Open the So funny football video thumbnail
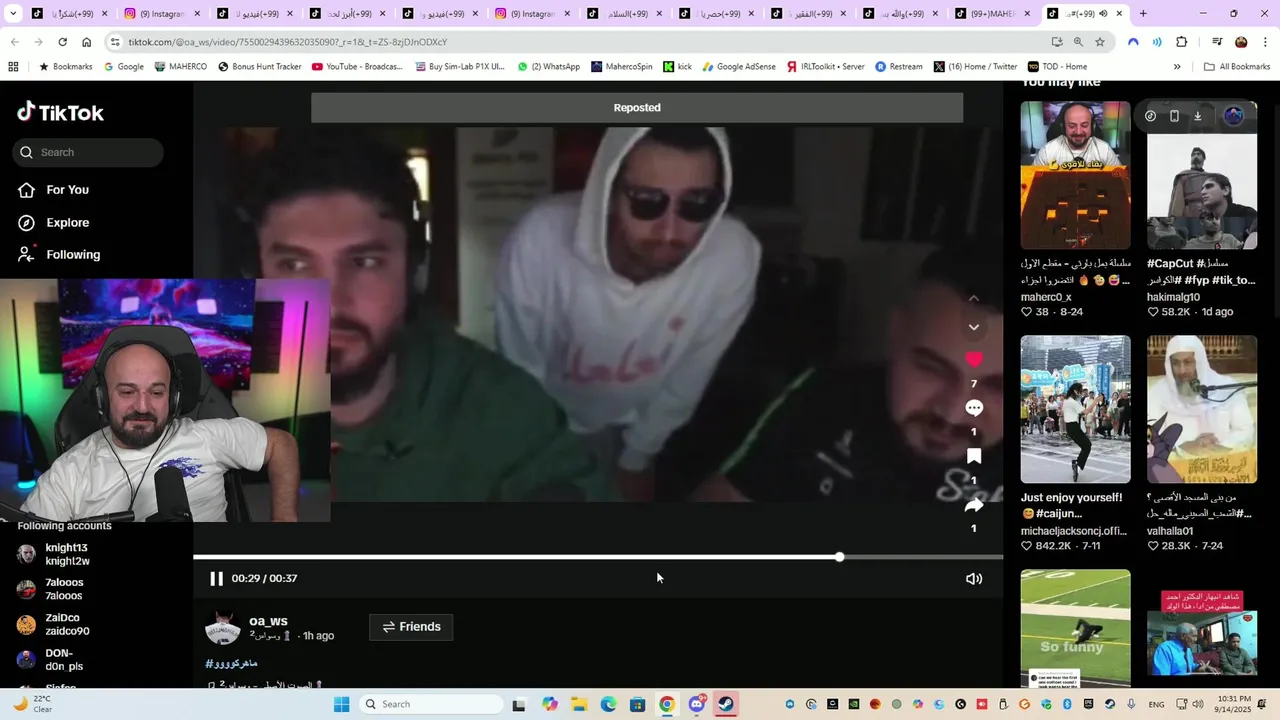Screen dimensions: 1280x720 1075,629
